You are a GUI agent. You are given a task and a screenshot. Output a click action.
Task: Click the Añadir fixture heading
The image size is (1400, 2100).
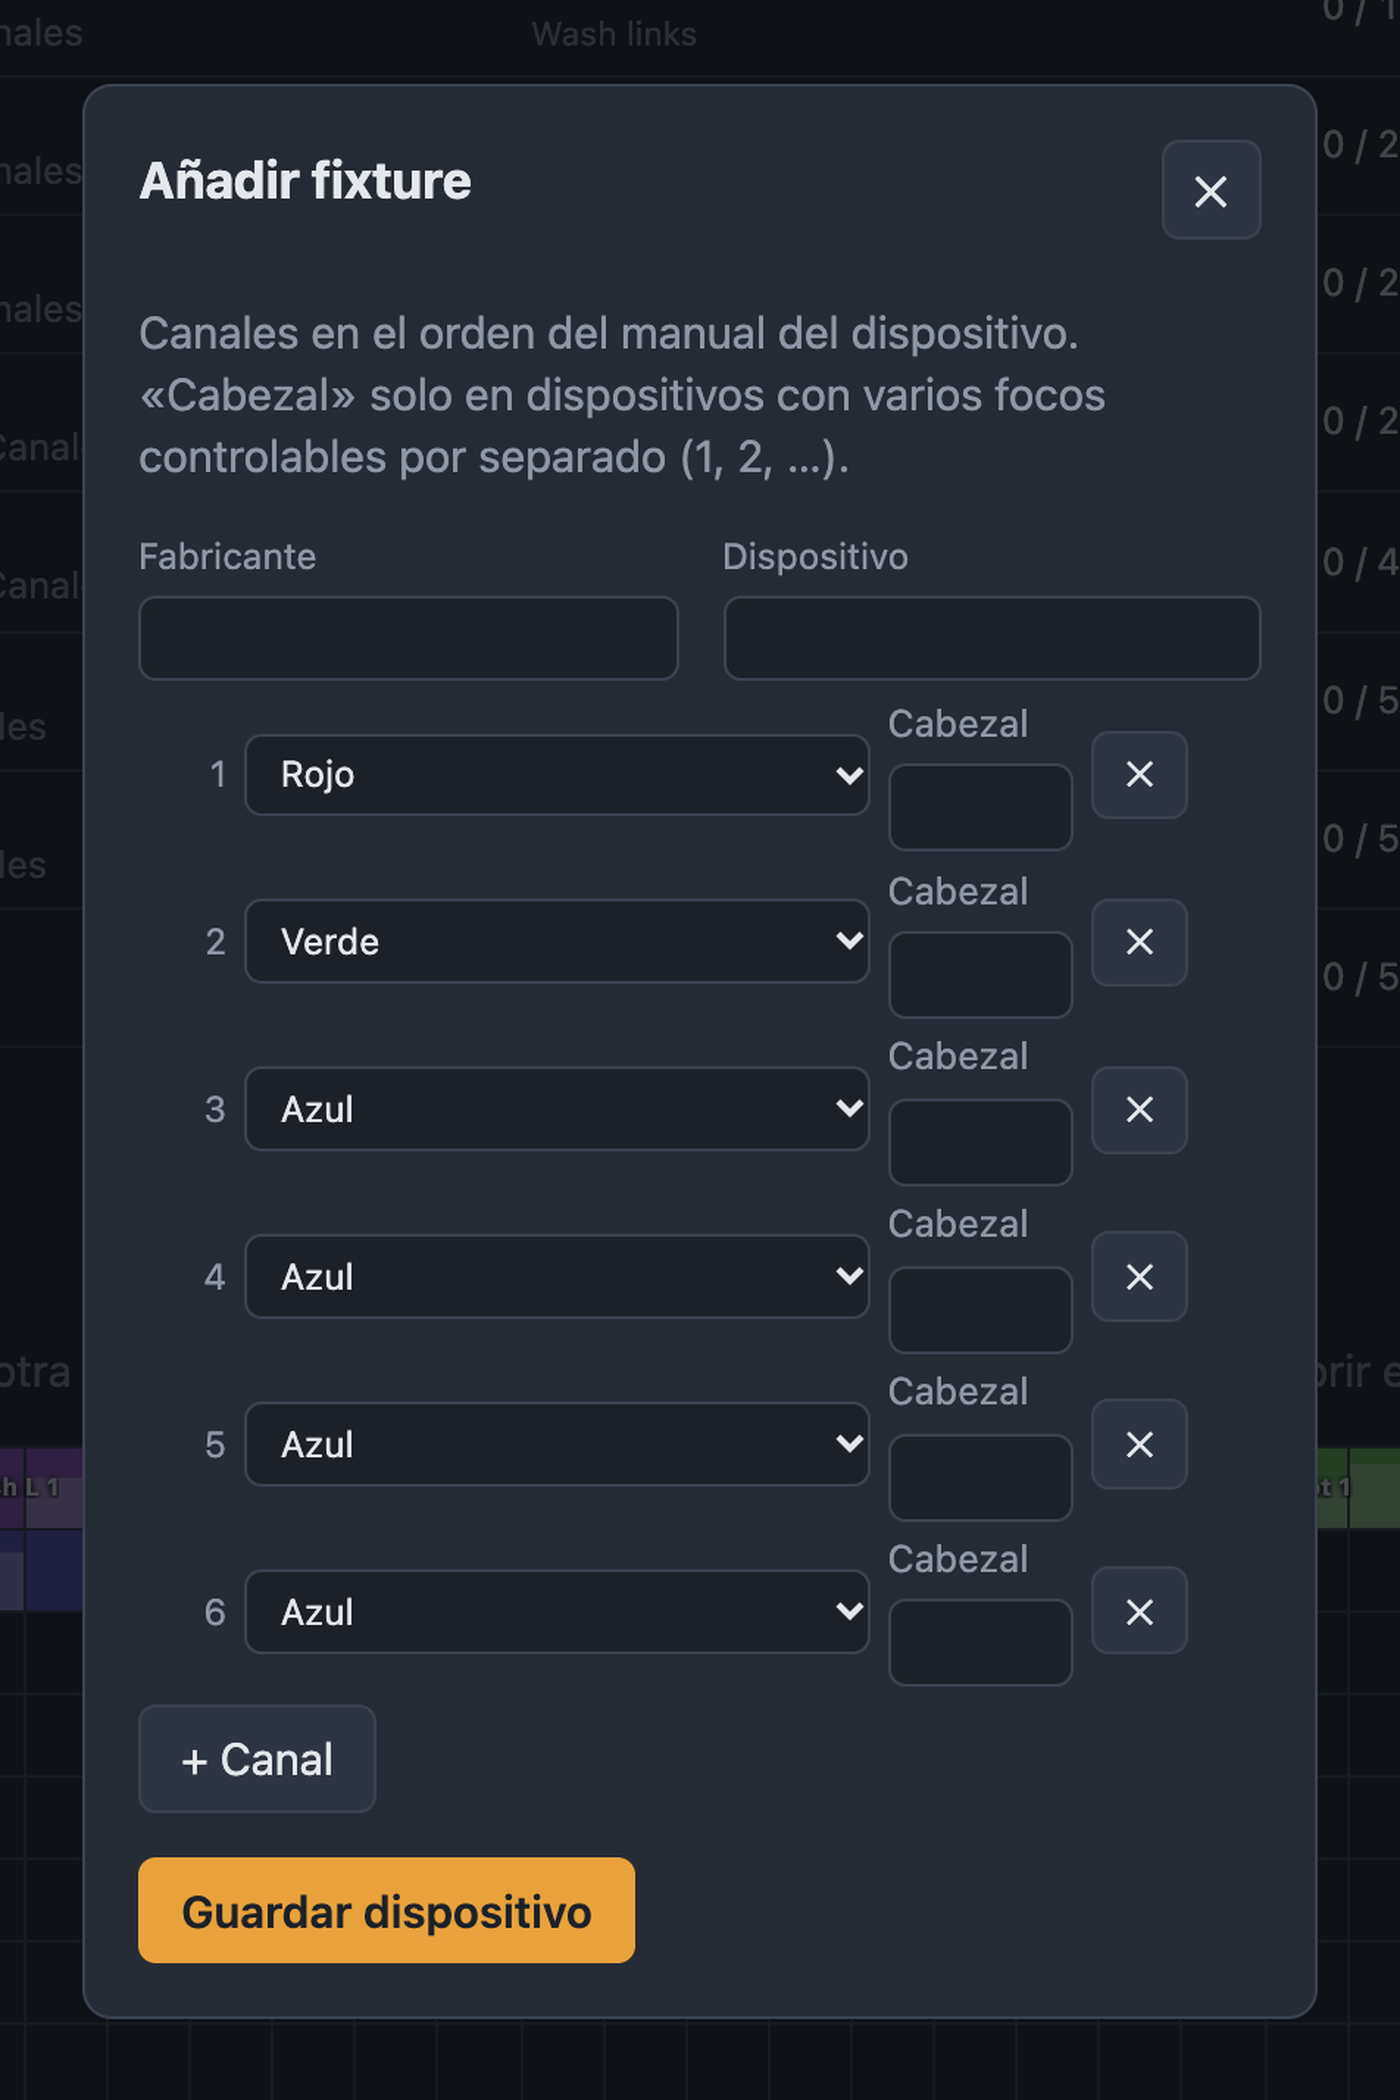305,181
